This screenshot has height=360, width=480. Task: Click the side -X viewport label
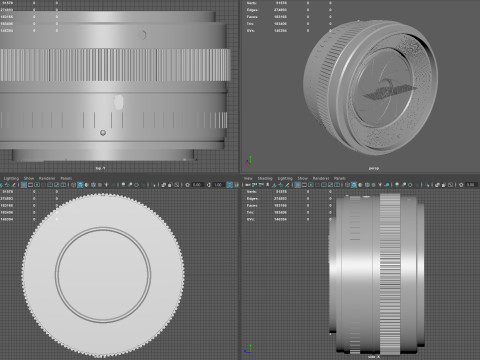(374, 357)
